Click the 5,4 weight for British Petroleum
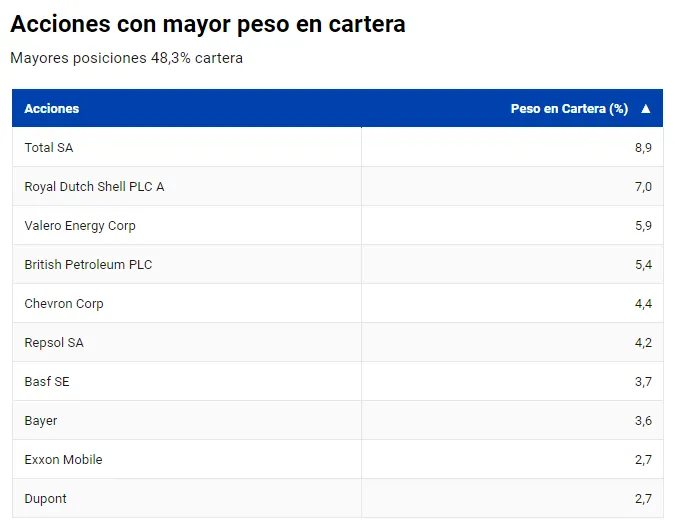The height and width of the screenshot is (523, 675). click(643, 265)
